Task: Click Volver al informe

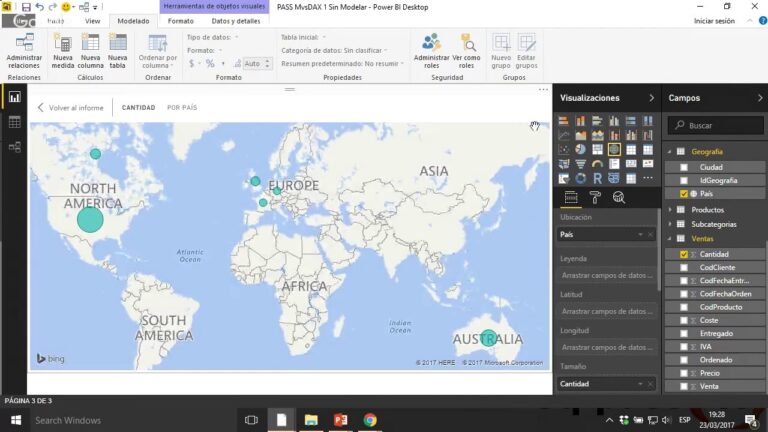Action: click(x=71, y=108)
